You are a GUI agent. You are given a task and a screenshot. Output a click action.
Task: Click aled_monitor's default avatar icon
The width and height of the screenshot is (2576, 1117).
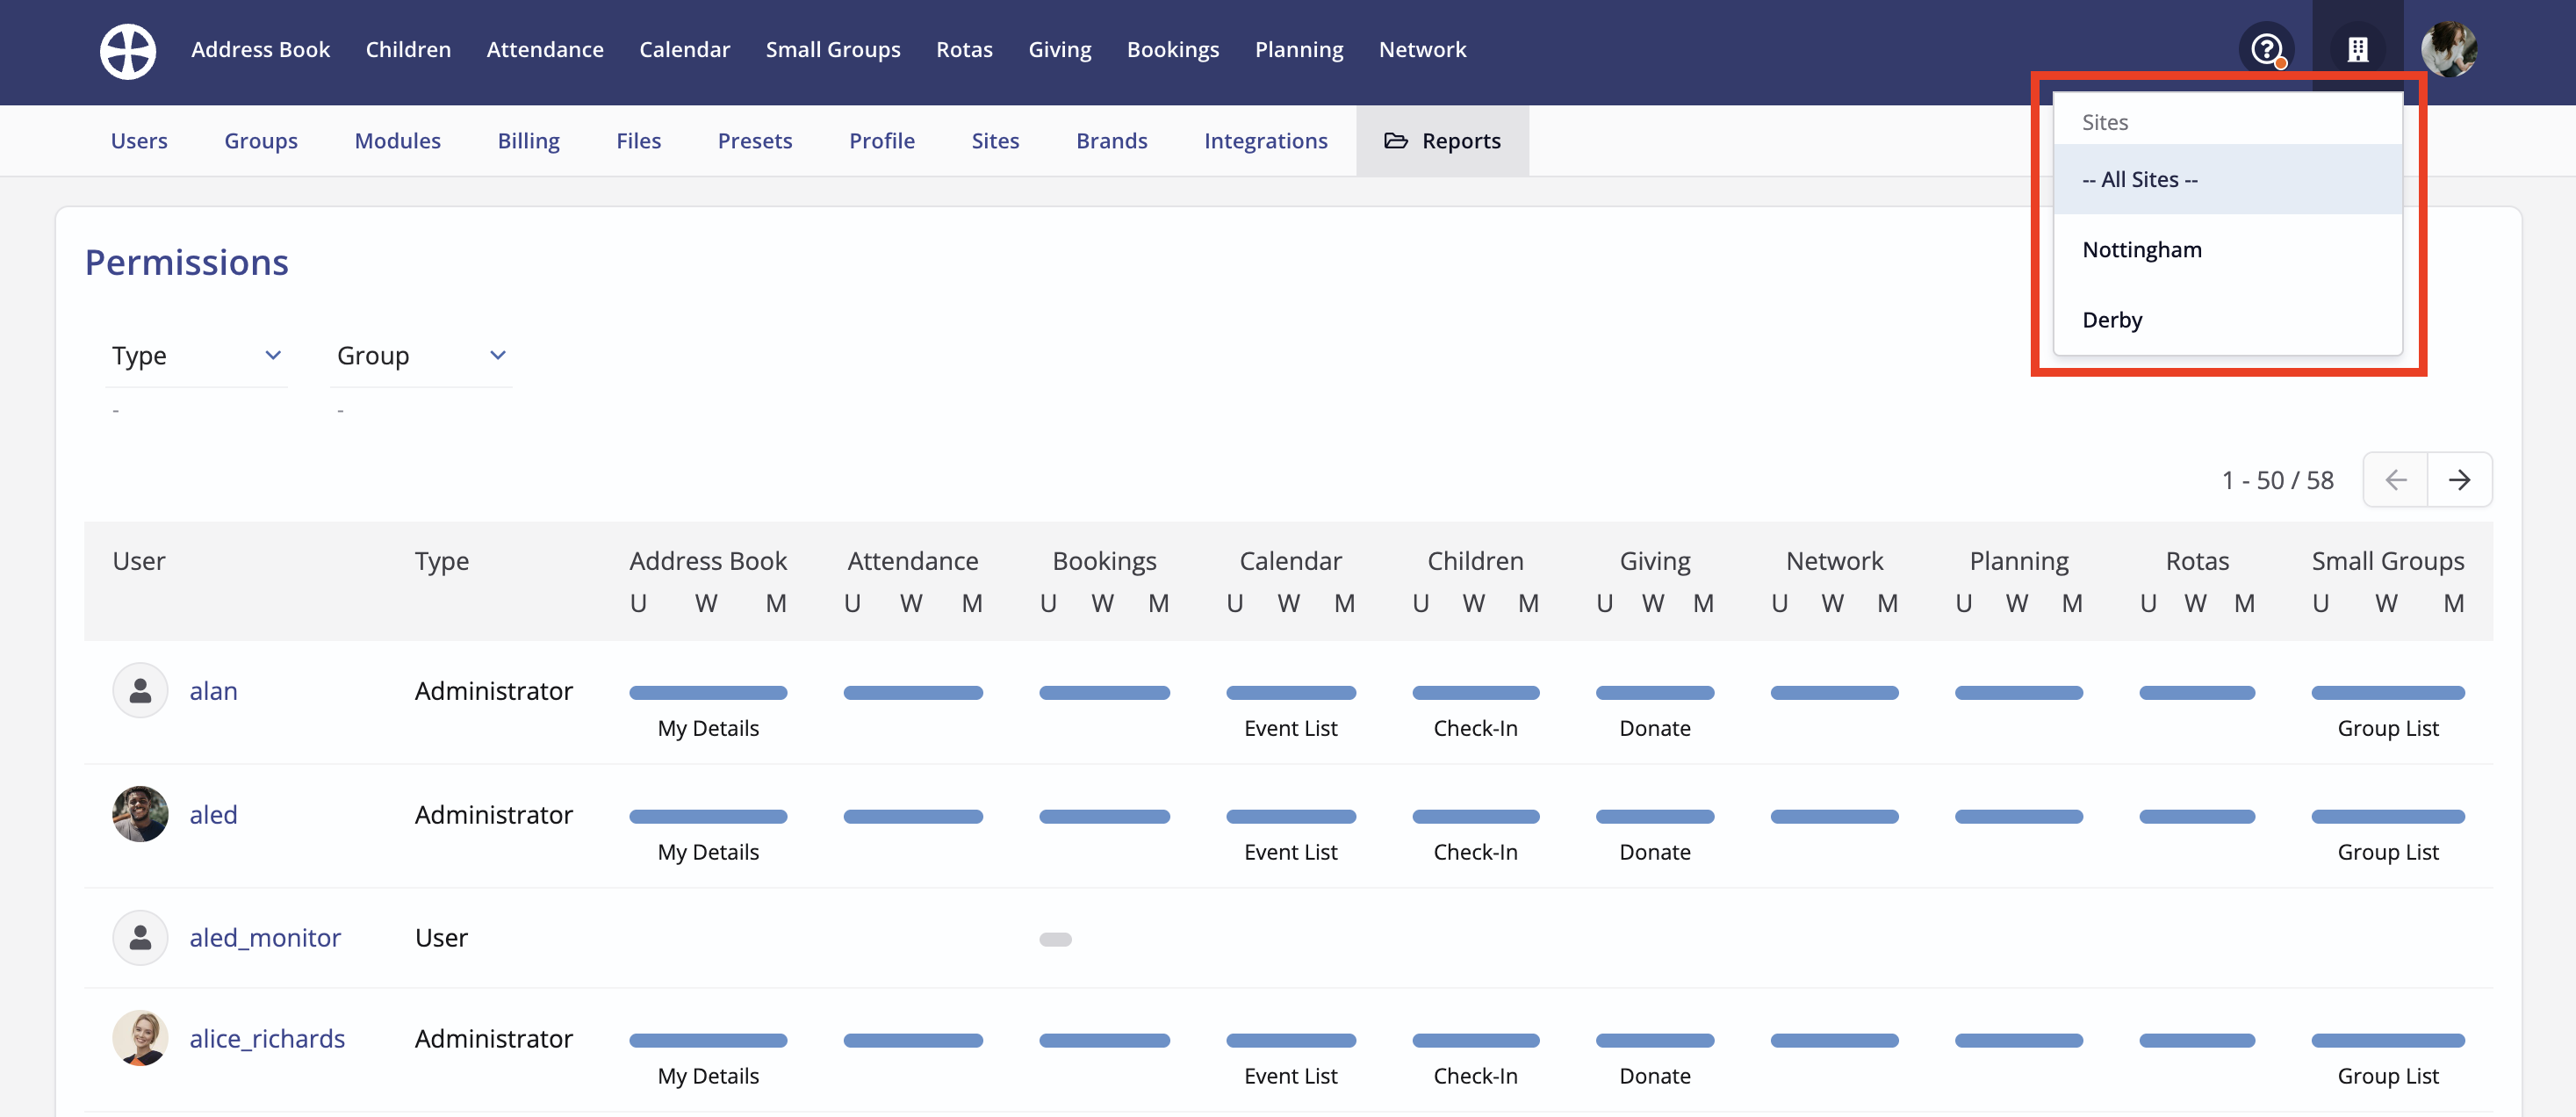(x=140, y=937)
